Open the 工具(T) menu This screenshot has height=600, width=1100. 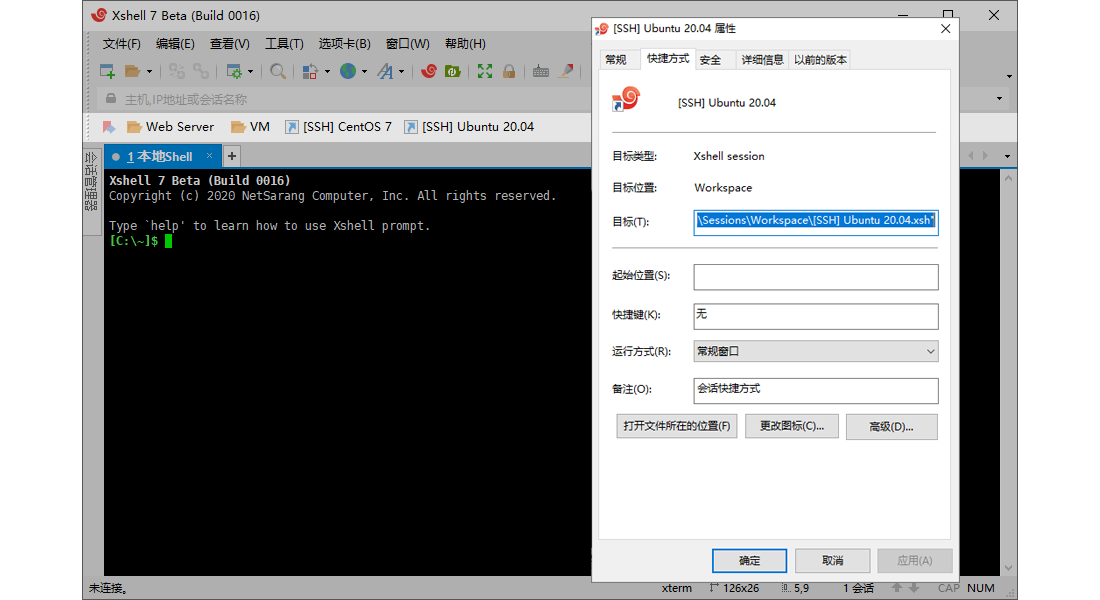284,44
